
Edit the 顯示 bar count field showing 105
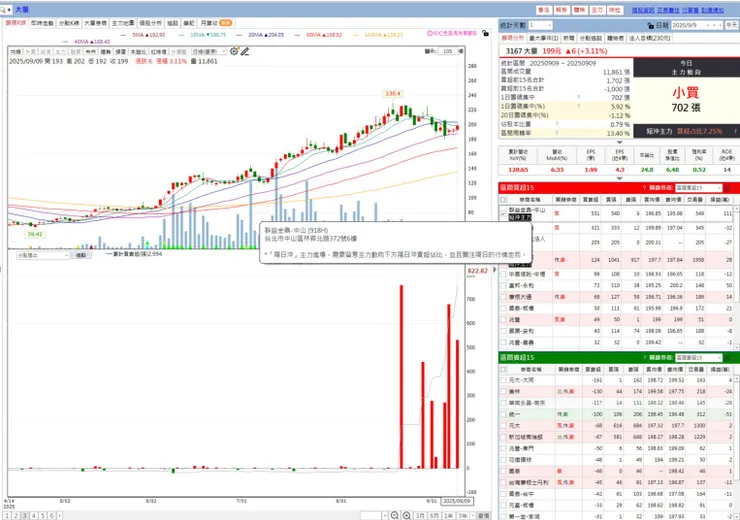point(448,51)
